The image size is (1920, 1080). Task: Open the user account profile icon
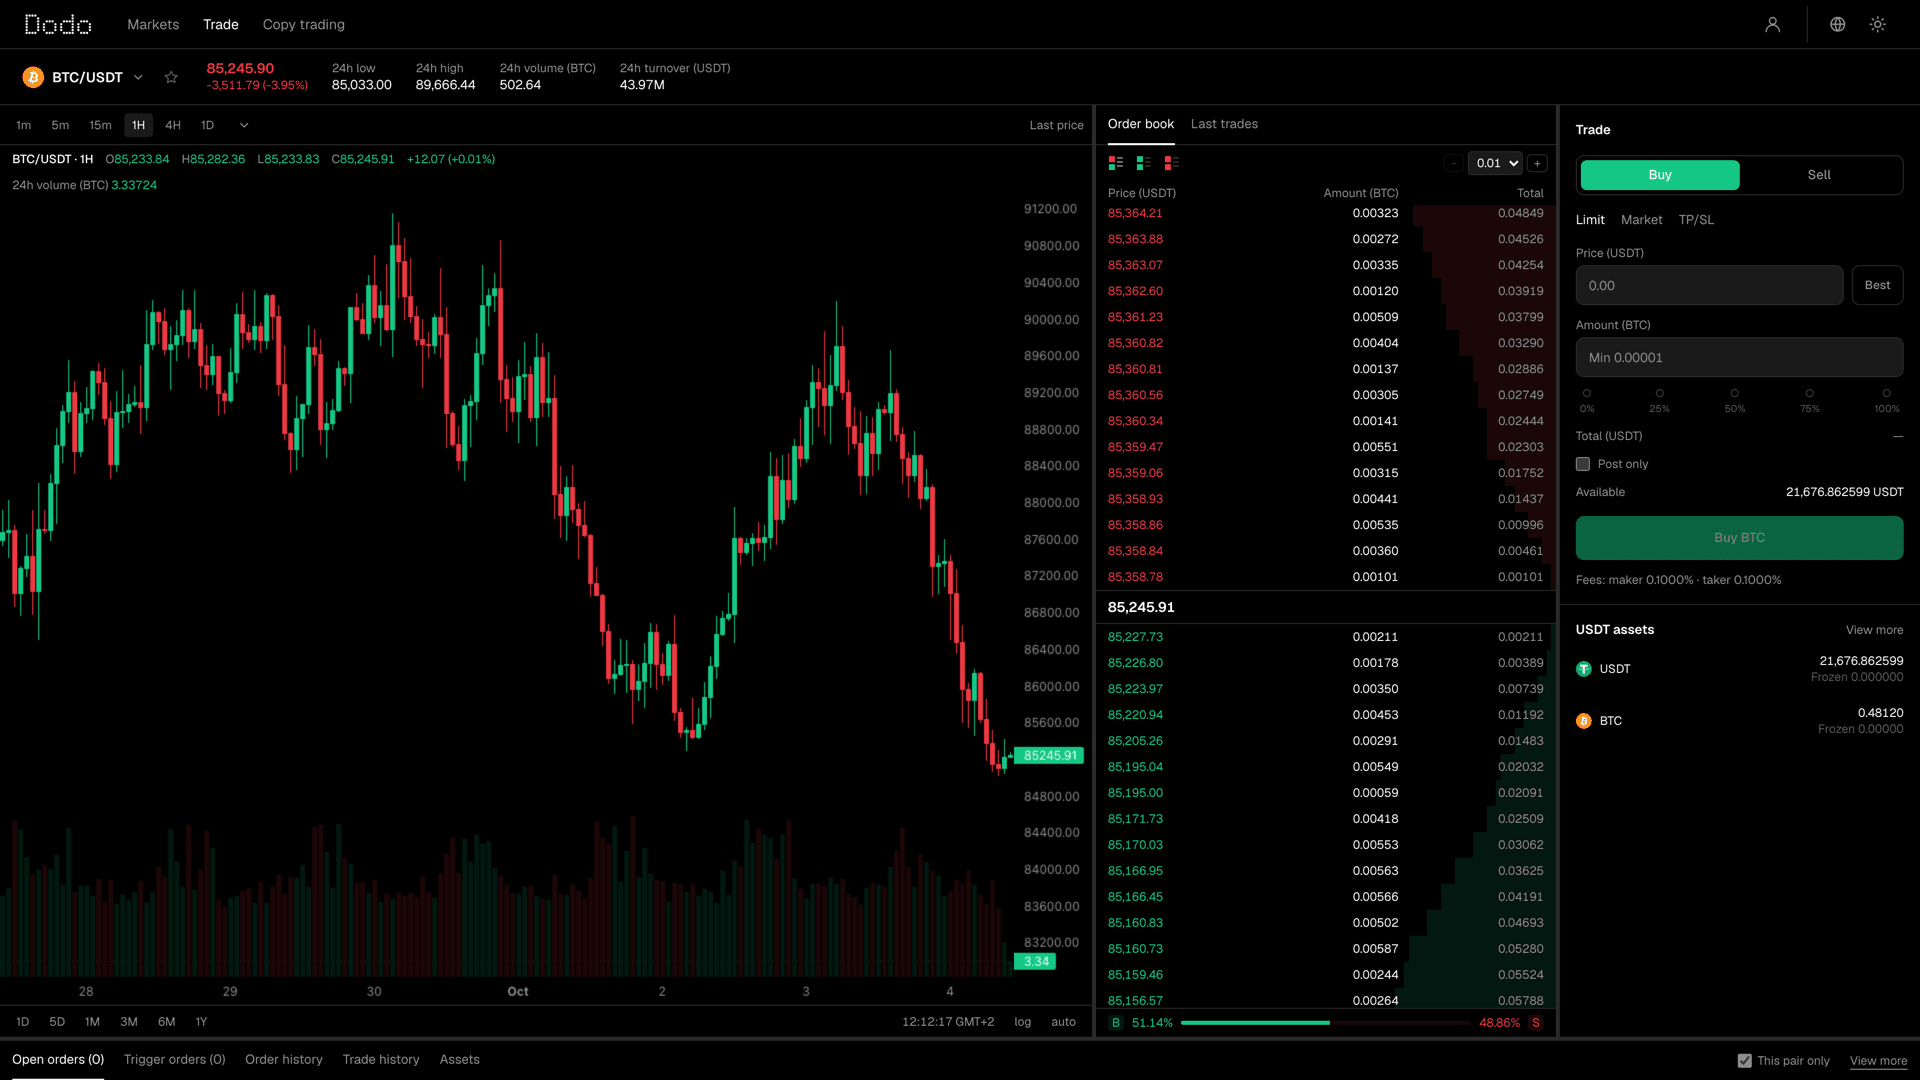pos(1772,24)
